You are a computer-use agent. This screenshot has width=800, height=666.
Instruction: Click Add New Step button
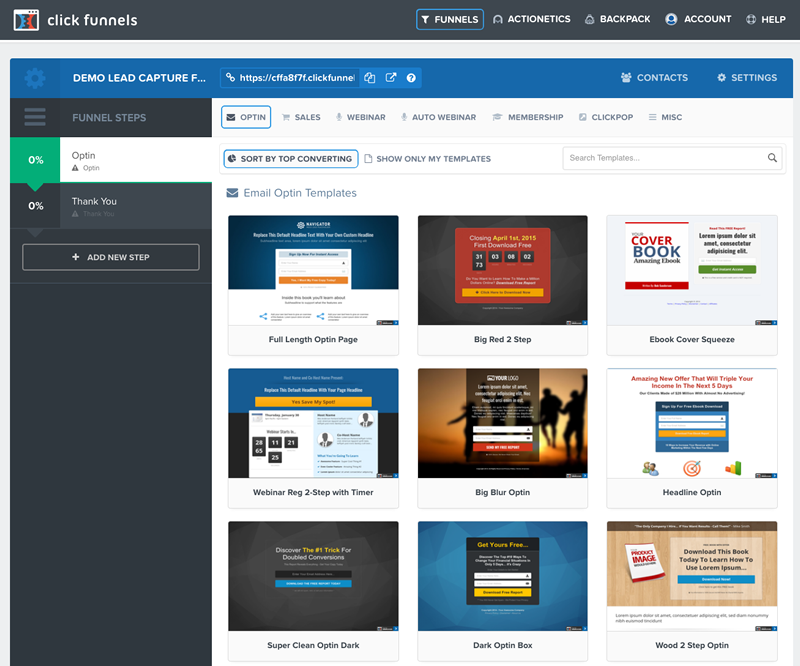pos(111,257)
